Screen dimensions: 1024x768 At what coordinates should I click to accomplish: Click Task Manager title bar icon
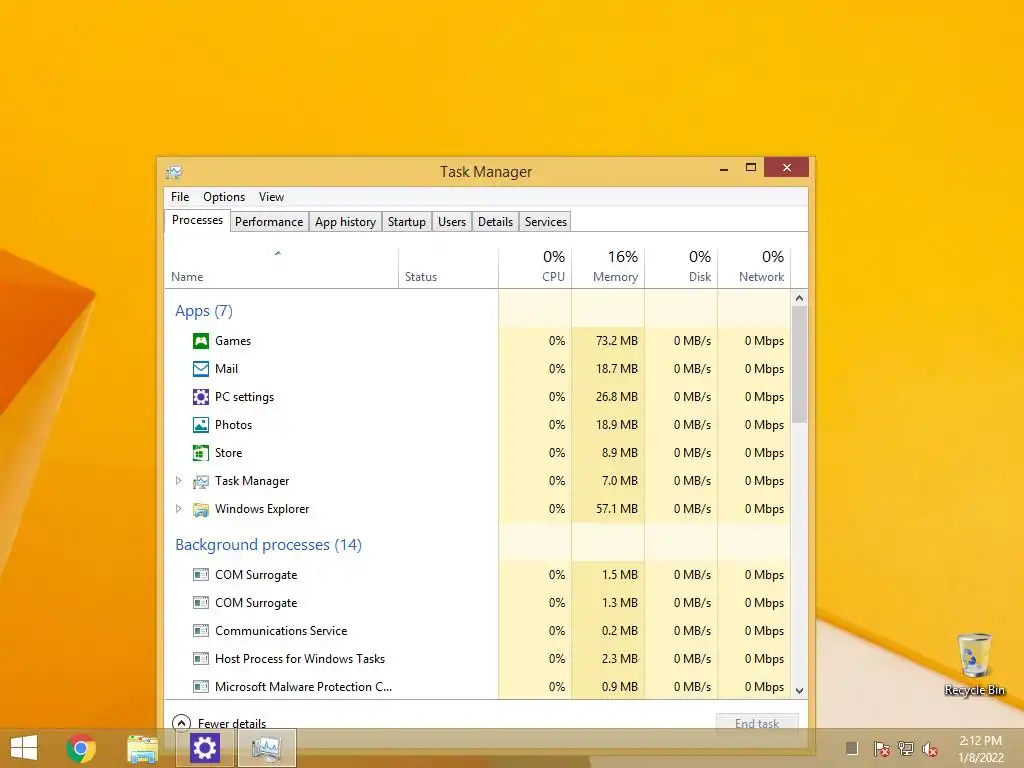(174, 172)
